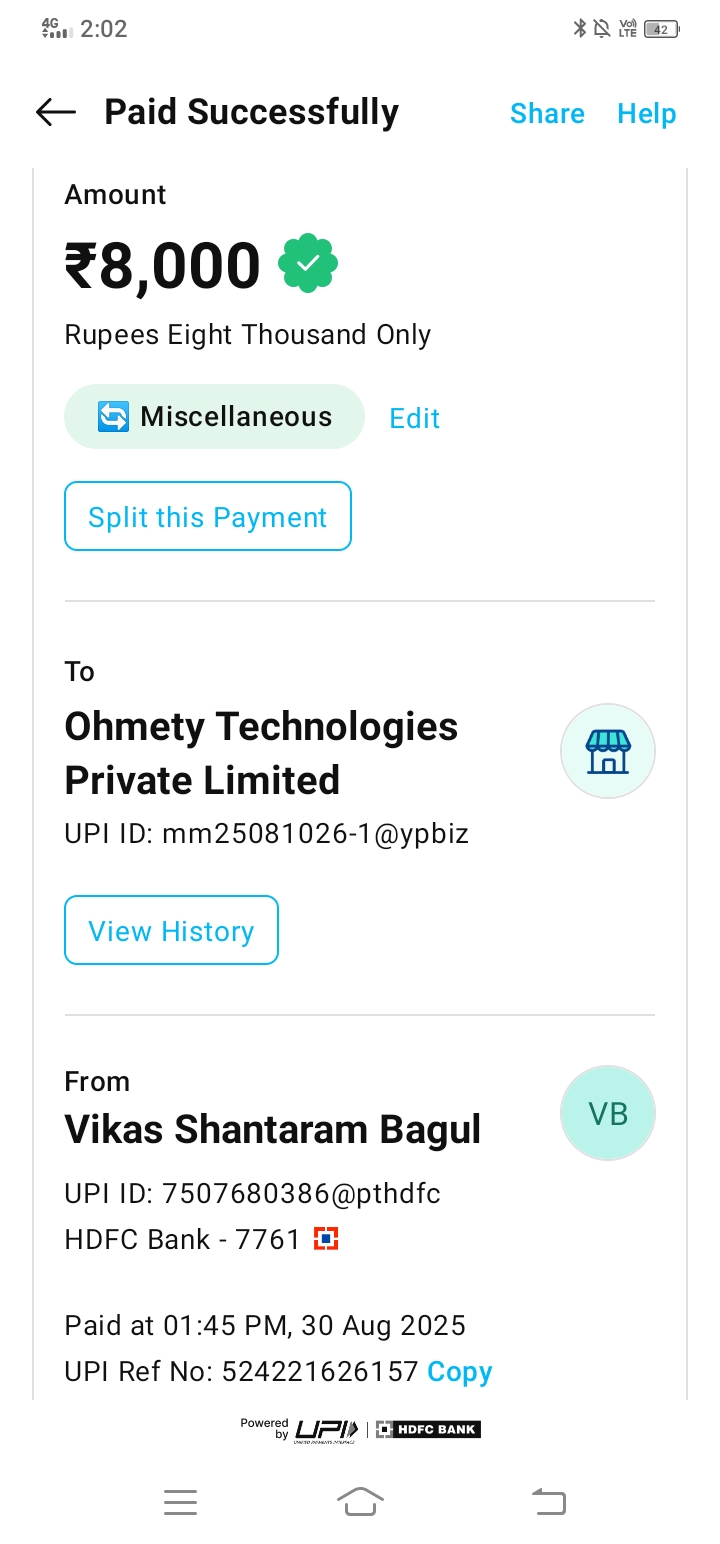This screenshot has height=1544, width=720.
Task: Open View History for merchant
Action: click(x=171, y=931)
